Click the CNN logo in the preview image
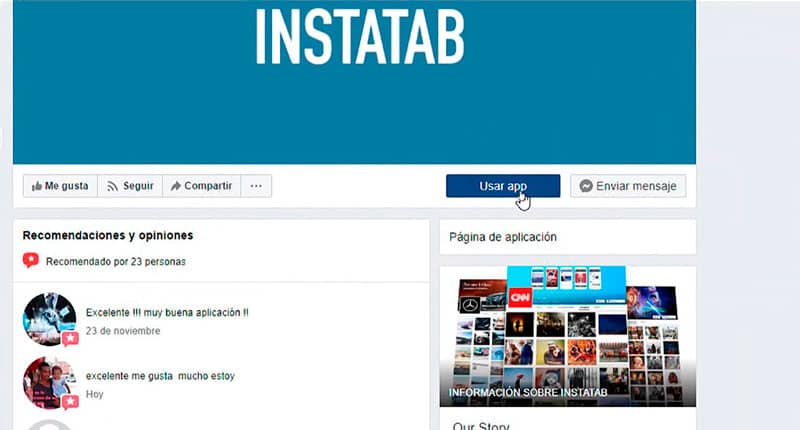Screen dimensions: 800x430 point(520,297)
